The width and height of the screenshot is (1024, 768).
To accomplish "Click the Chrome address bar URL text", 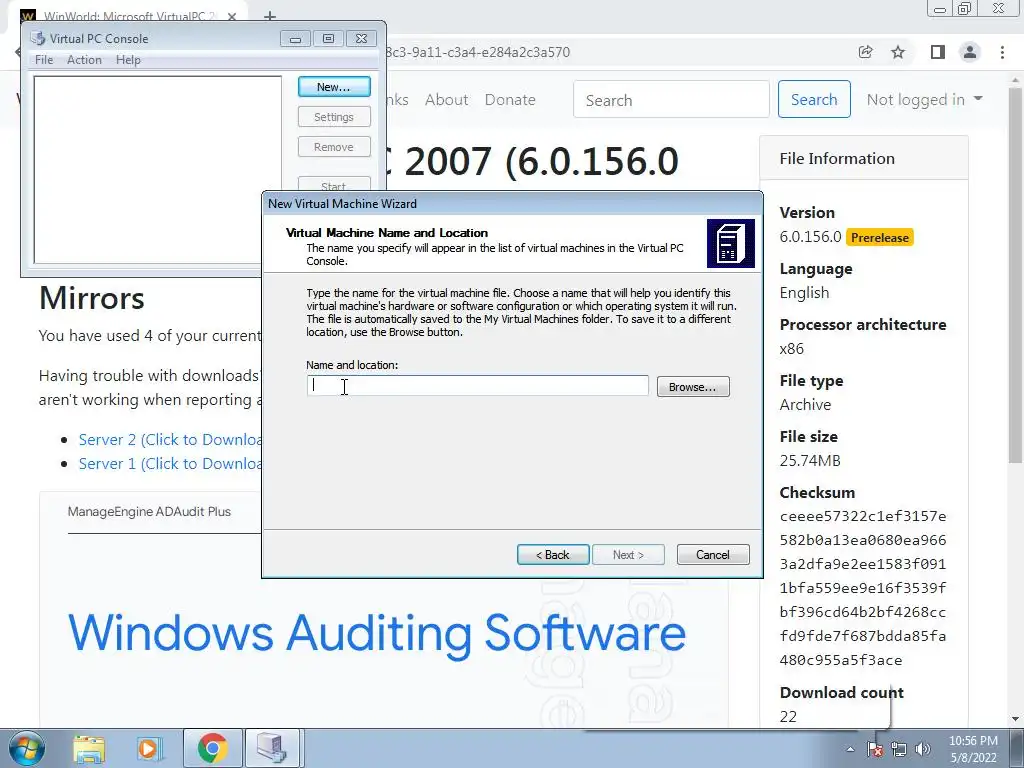I will [477, 52].
